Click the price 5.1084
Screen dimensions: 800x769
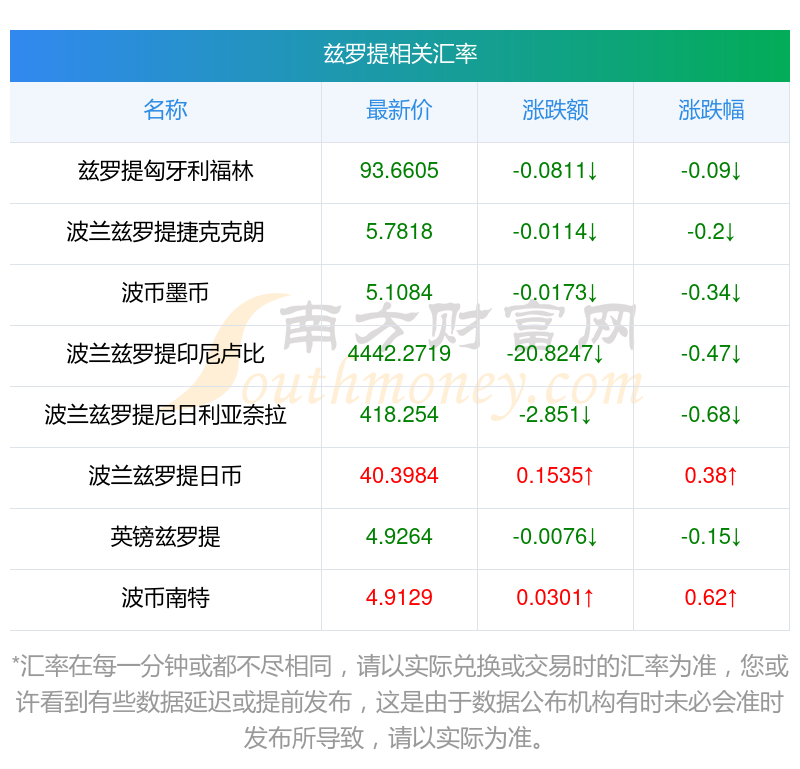[399, 293]
